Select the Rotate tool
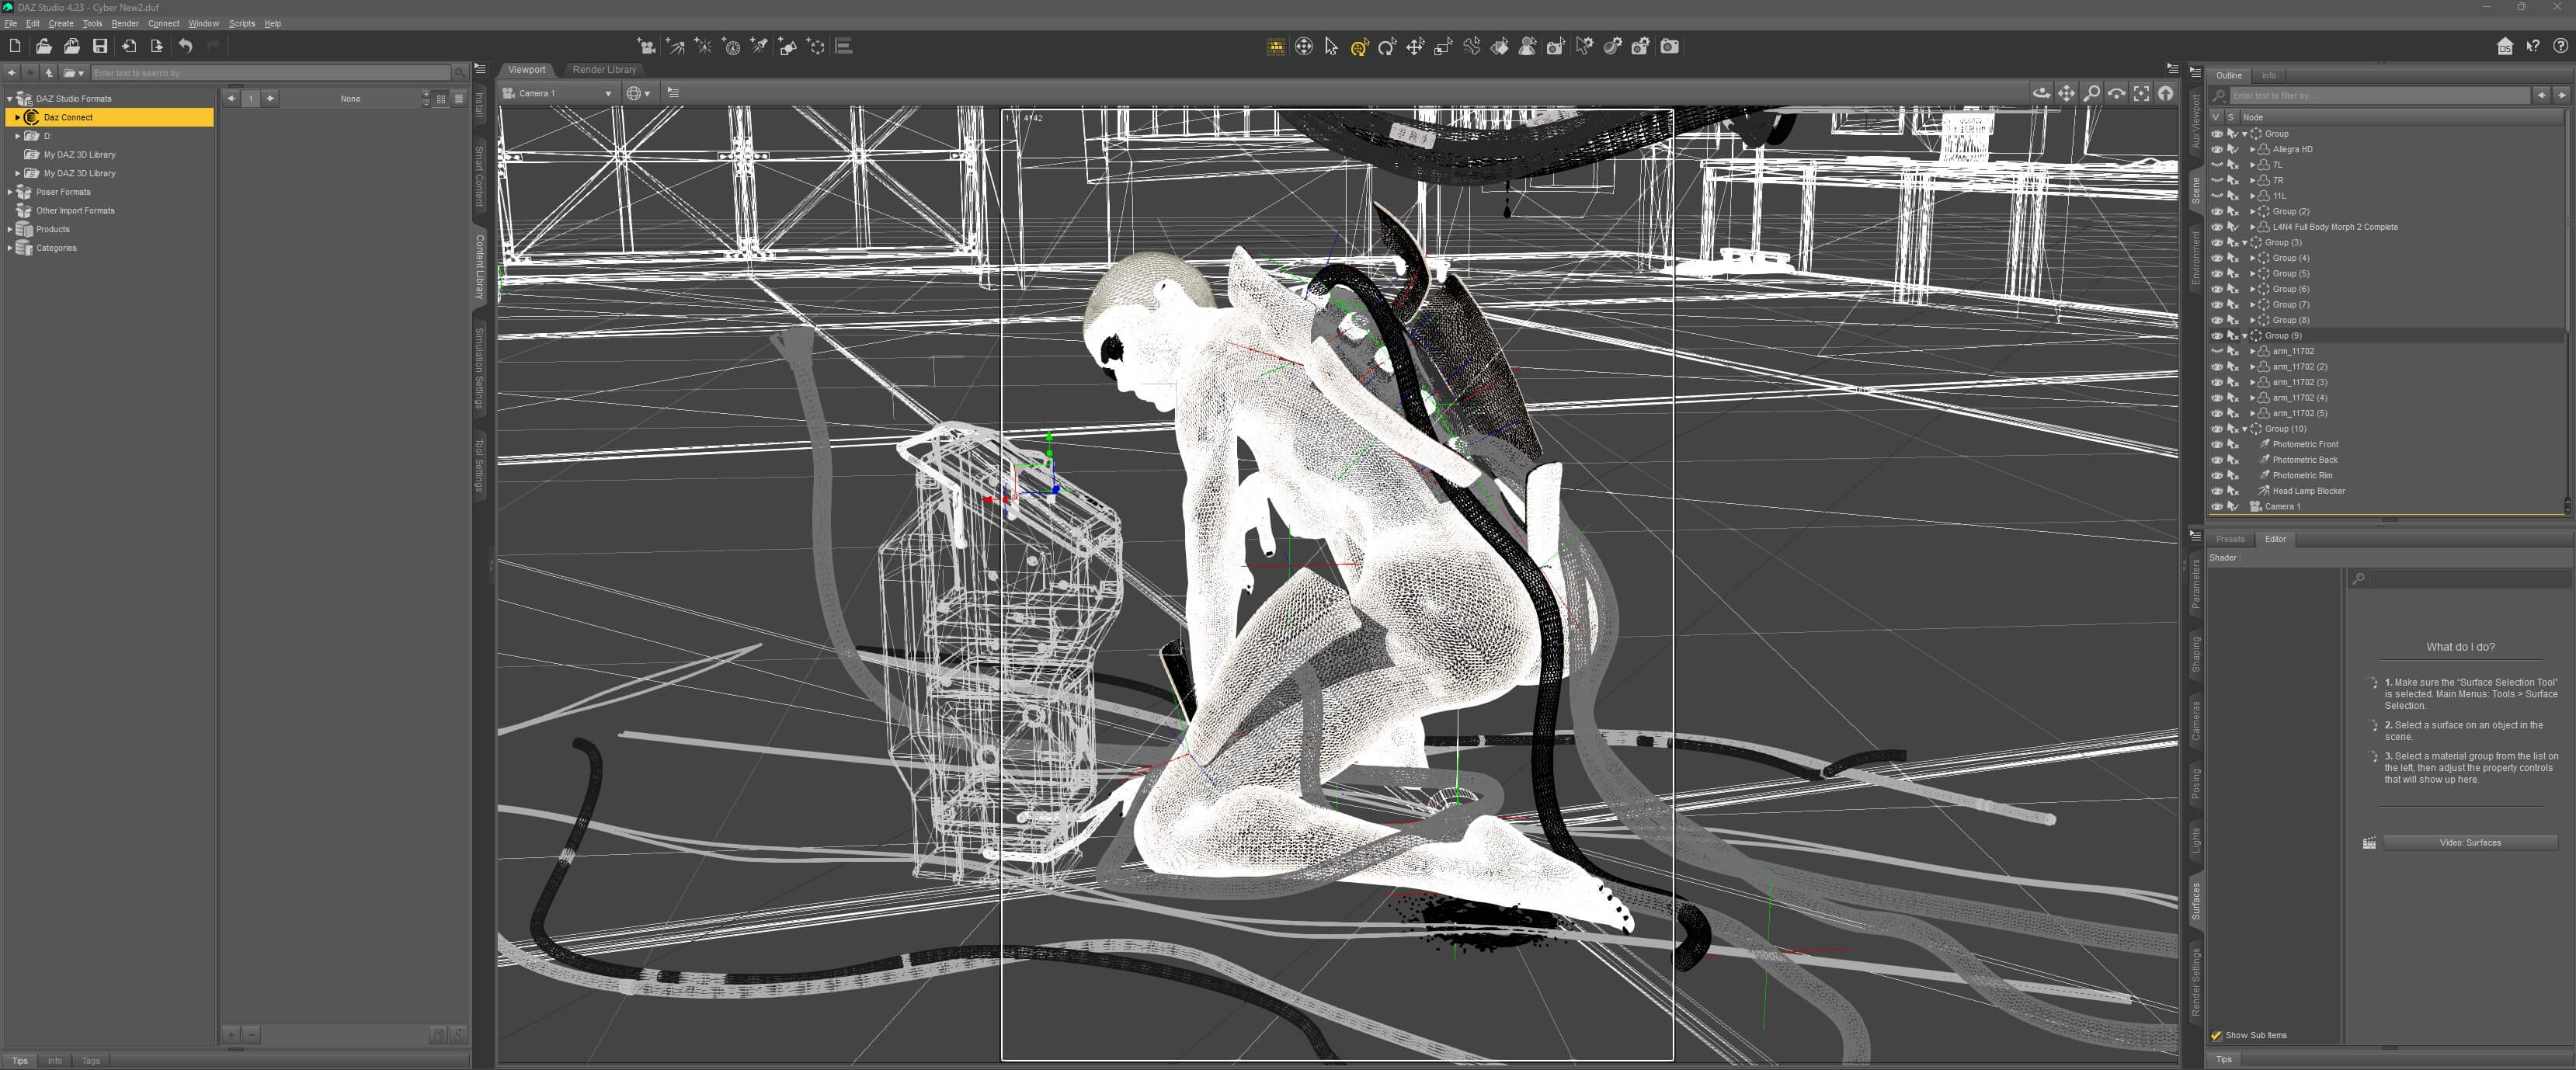This screenshot has height=1070, width=2576. [1387, 46]
